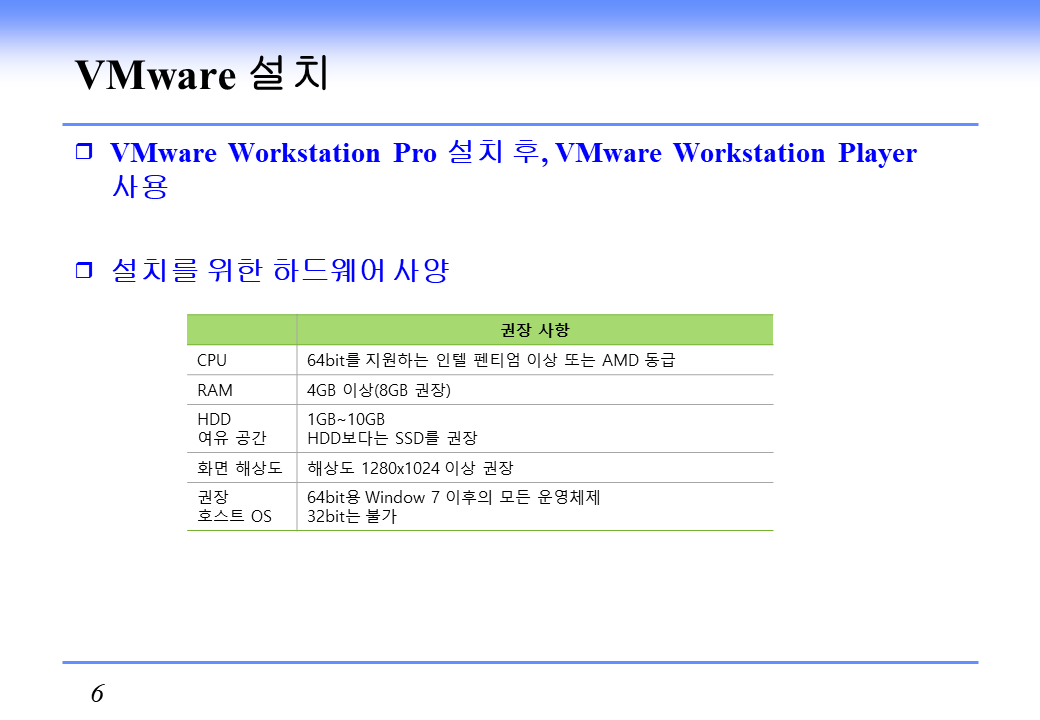Screen dimensions: 1040x720
Task: Click the value '1GB~10GB'
Action: pyautogui.click(x=346, y=419)
